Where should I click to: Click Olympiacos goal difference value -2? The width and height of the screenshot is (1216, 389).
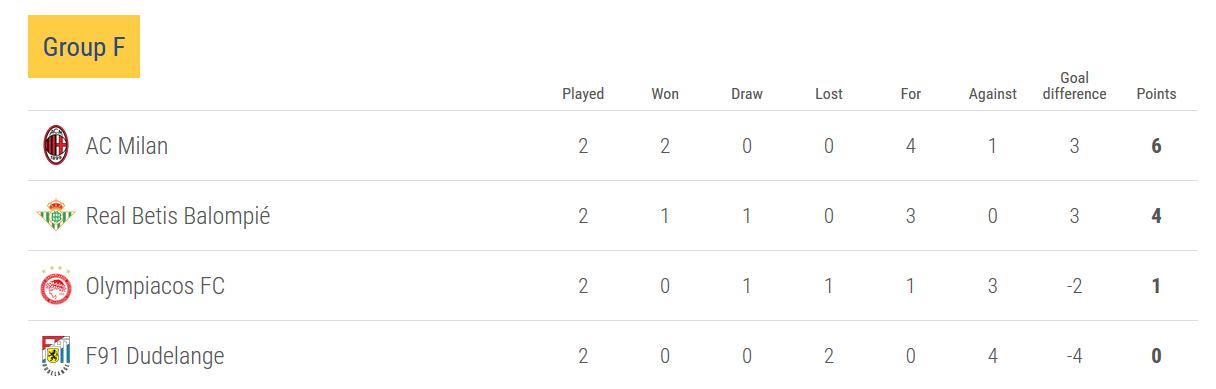1075,286
